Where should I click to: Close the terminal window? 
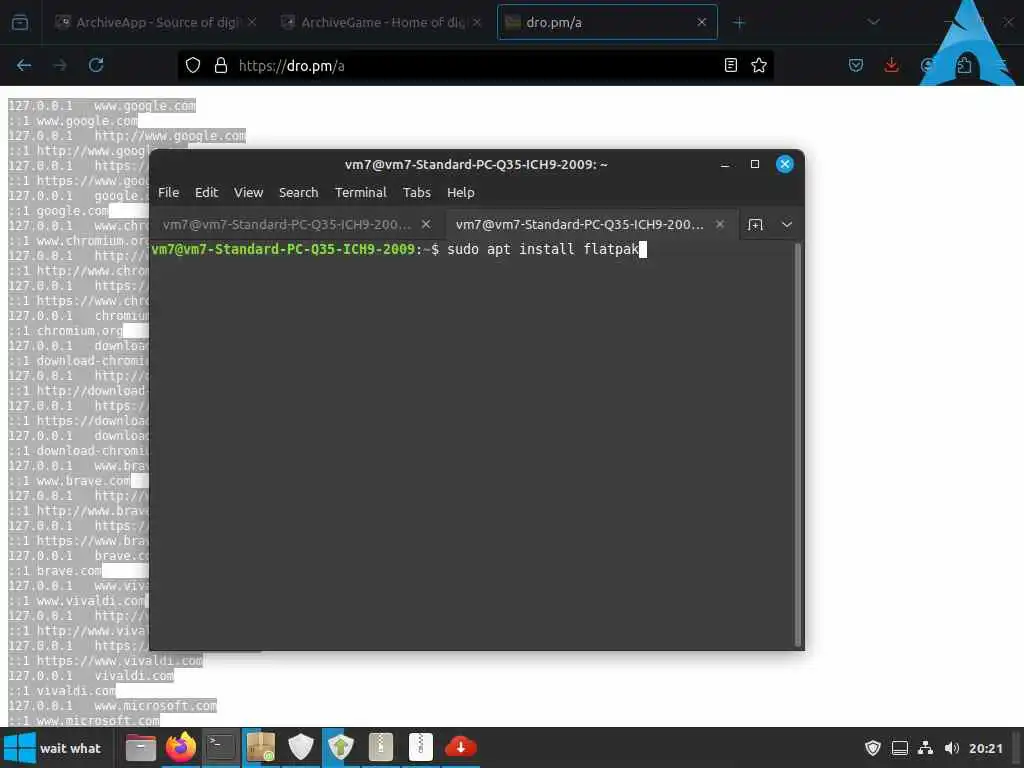tap(785, 165)
